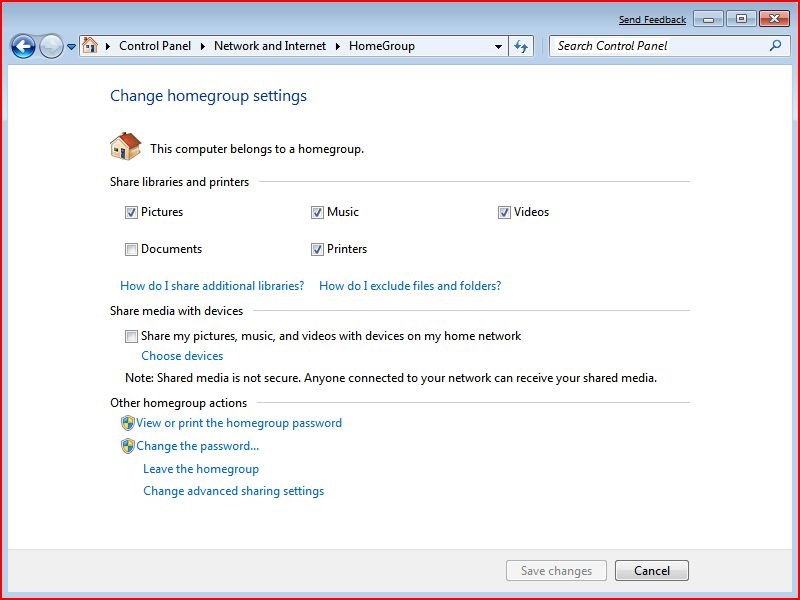Screen dimensions: 800x600
Task: Click the home icon in address bar
Action: tap(90, 45)
